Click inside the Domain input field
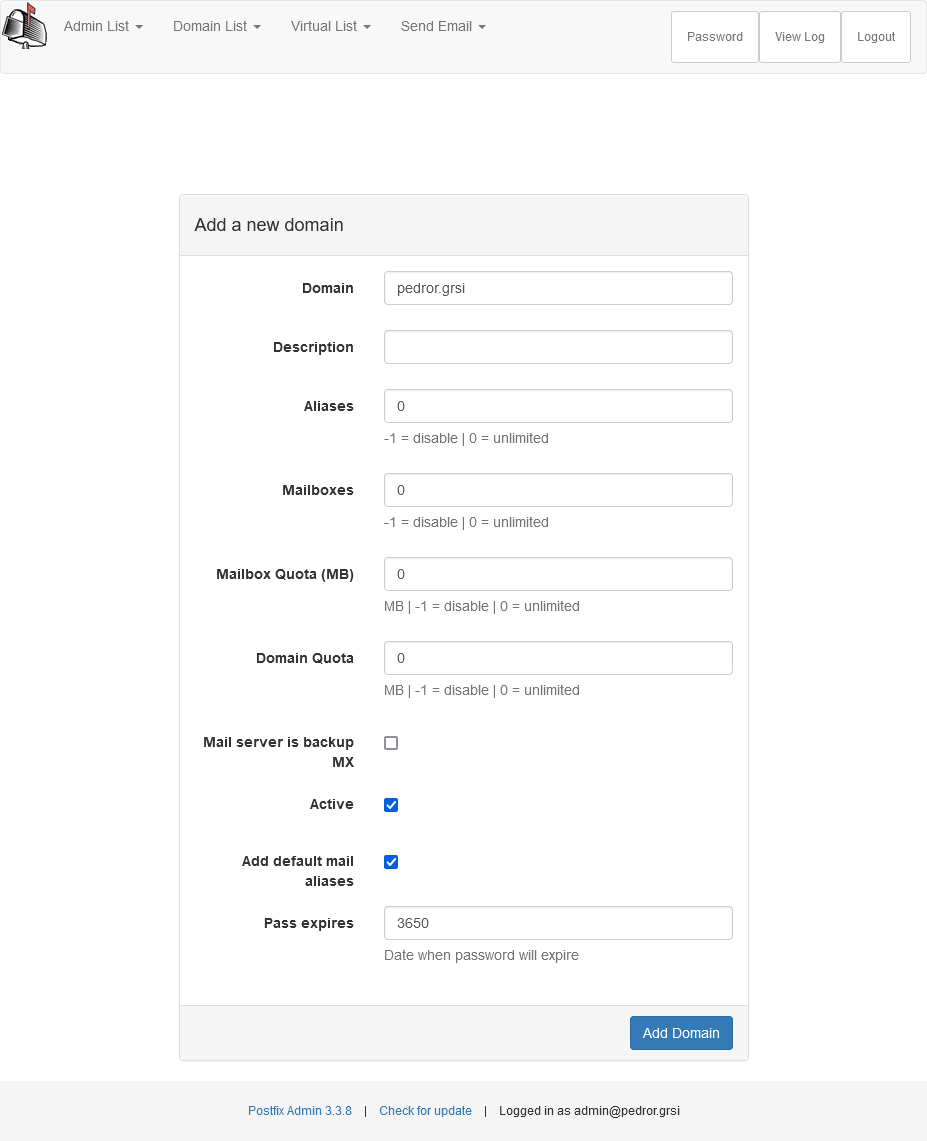 pyautogui.click(x=557, y=287)
